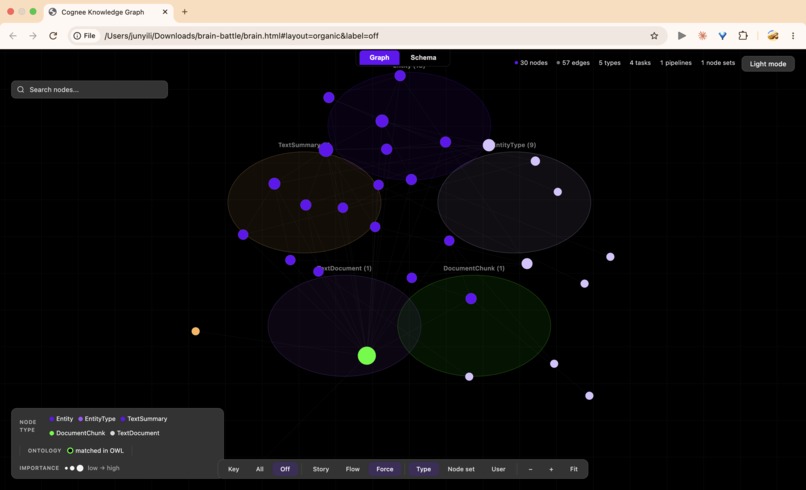Open a new browser tab

coord(185,11)
